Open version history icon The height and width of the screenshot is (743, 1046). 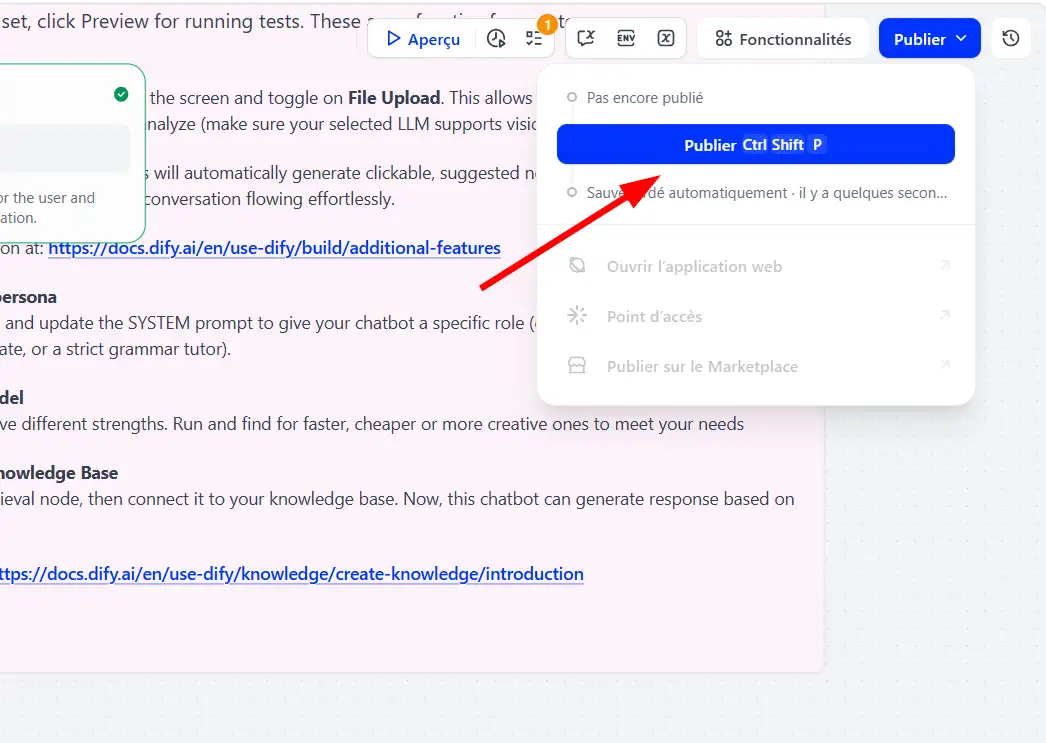click(x=1011, y=39)
